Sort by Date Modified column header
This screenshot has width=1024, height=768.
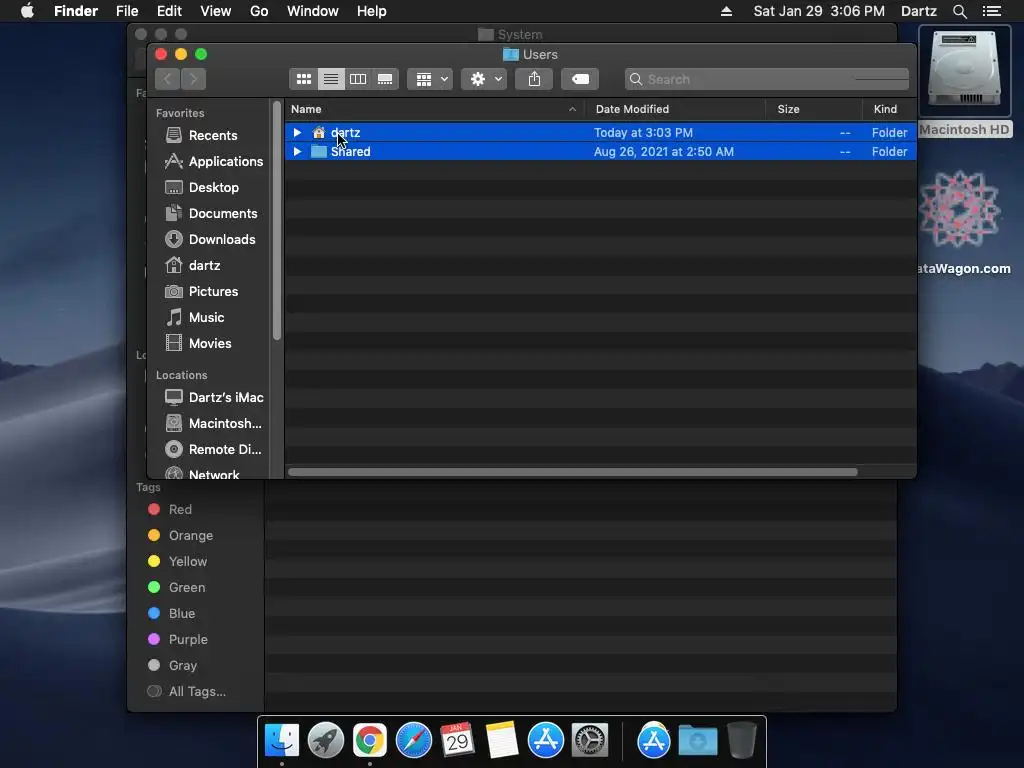pyautogui.click(x=675, y=109)
